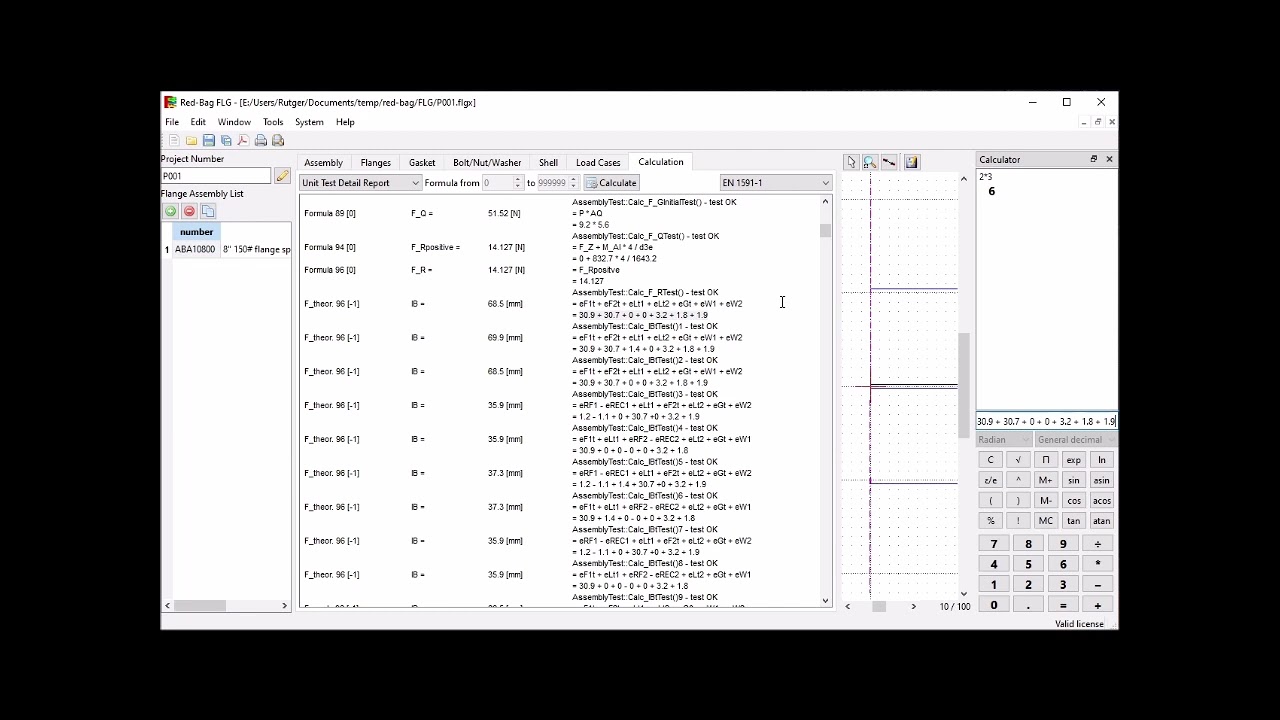Open the Tools menu
1280x720 pixels.
tap(273, 122)
